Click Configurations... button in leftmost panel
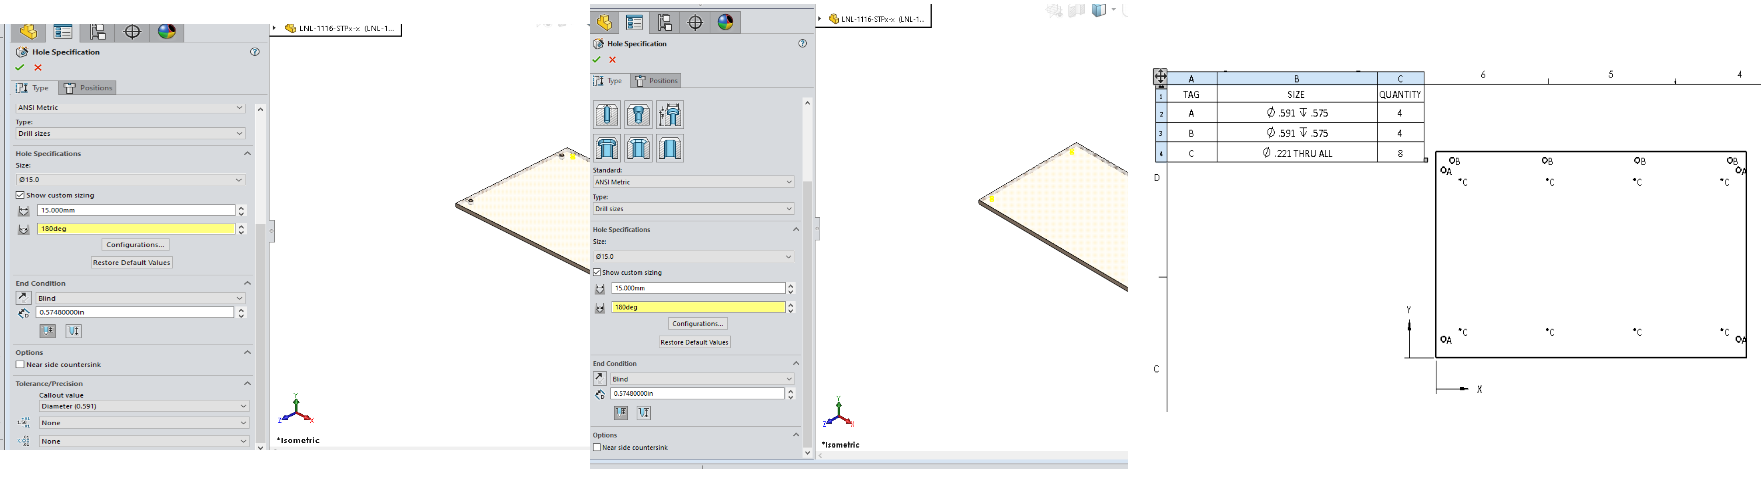Image resolution: width=1761 pixels, height=494 pixels. click(135, 245)
